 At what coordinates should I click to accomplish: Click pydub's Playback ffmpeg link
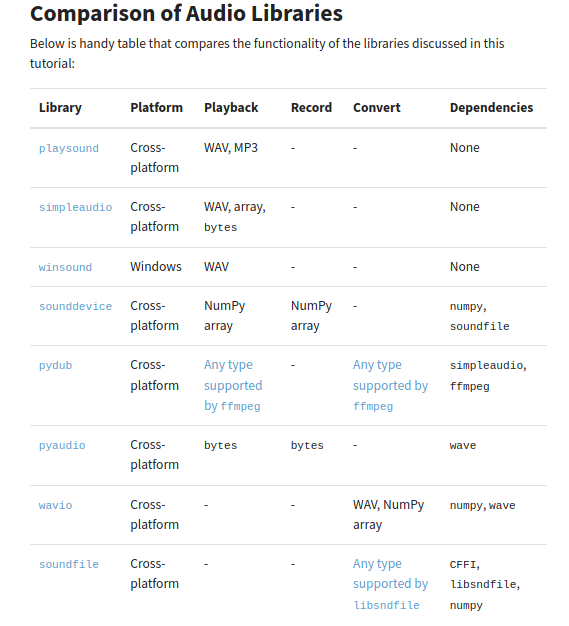click(x=233, y=385)
